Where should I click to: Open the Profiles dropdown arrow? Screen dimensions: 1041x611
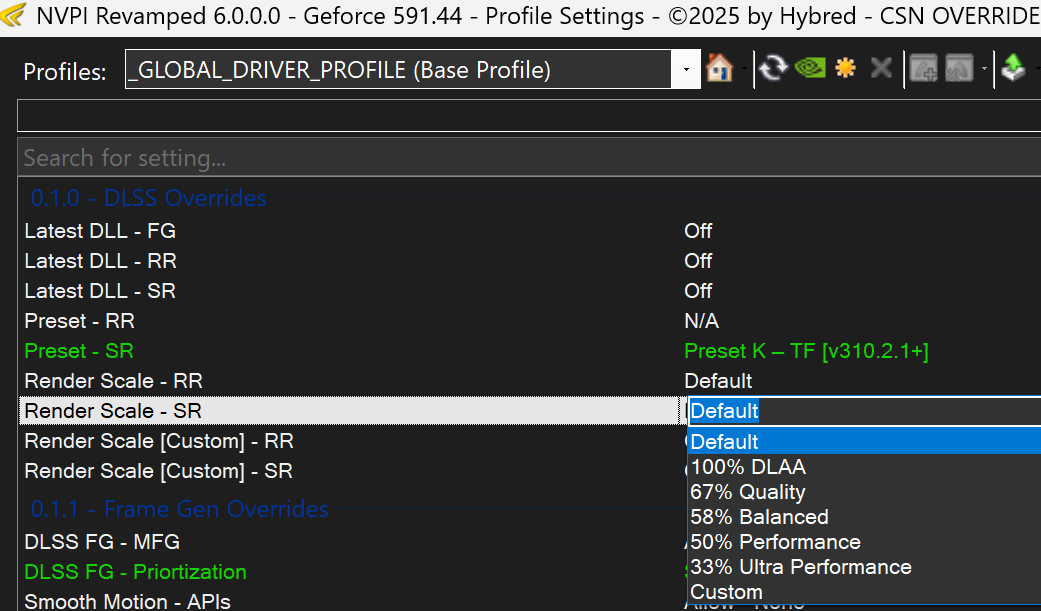pos(686,69)
